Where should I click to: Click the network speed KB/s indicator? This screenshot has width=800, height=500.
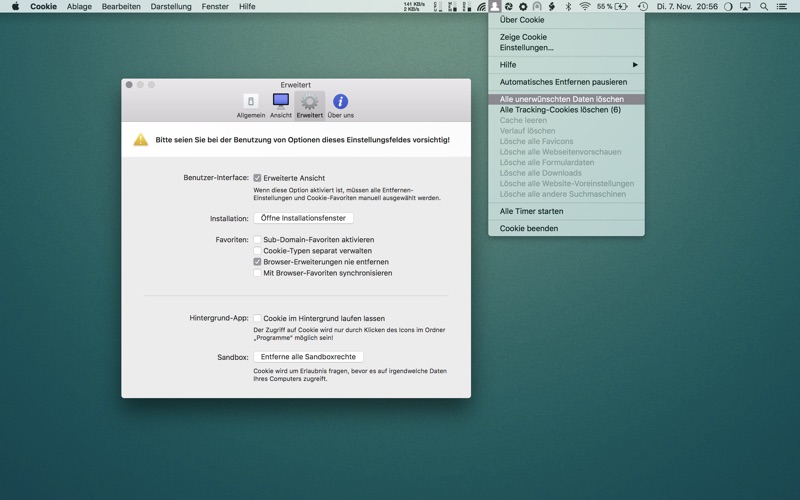414,6
